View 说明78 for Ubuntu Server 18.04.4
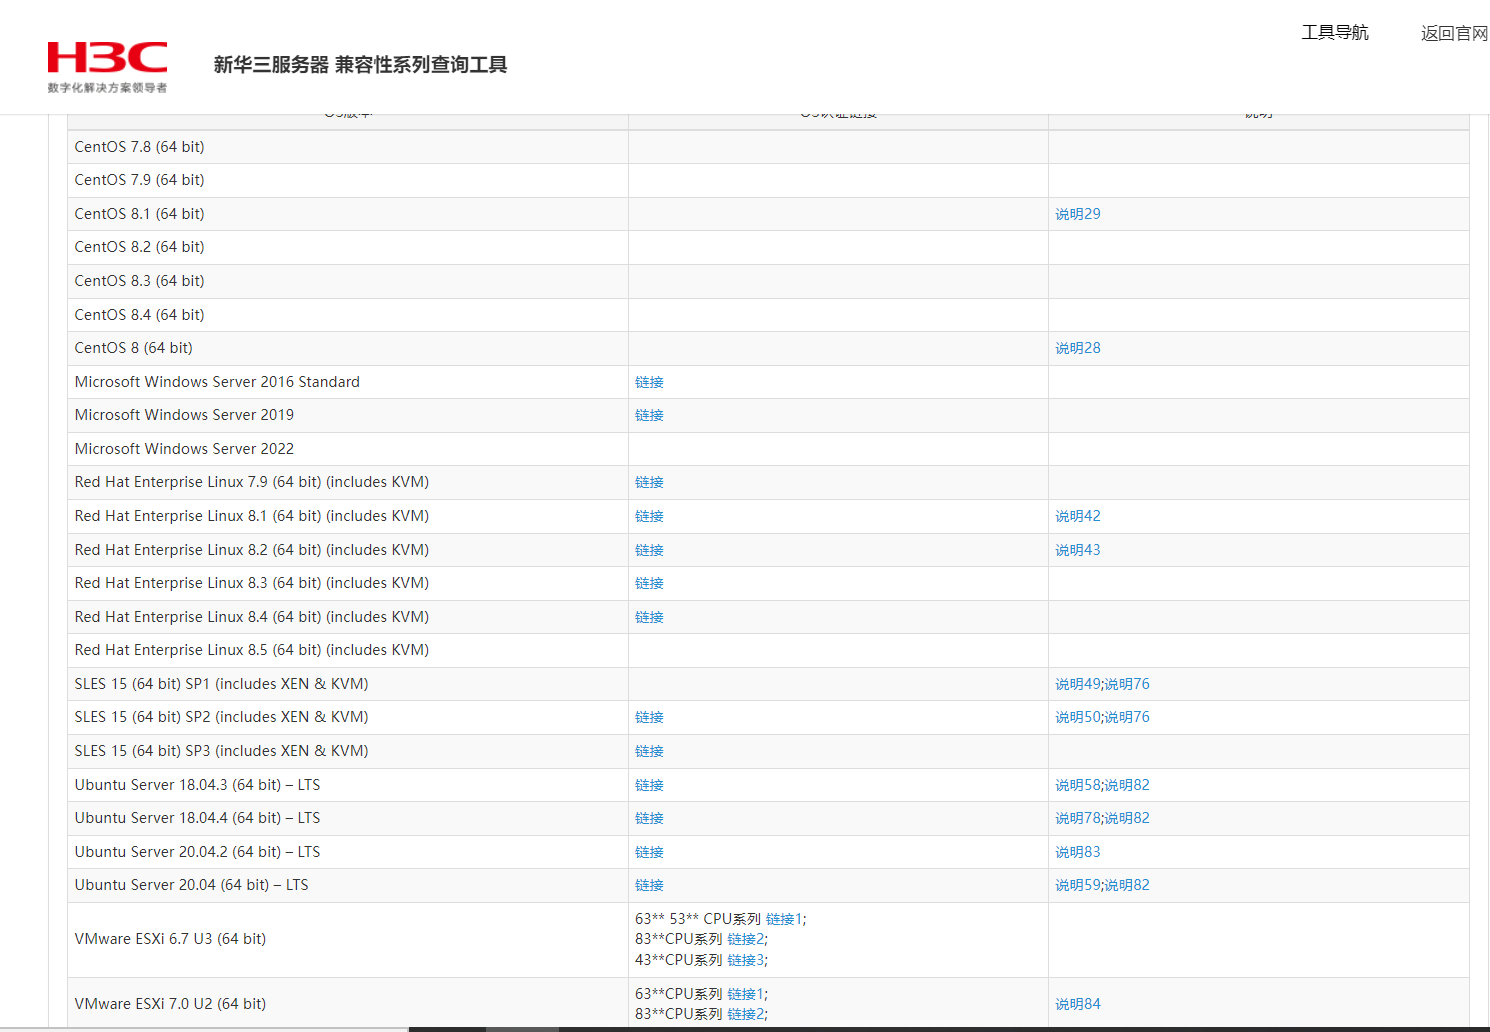Image resolution: width=1490 pixels, height=1032 pixels. [x=1078, y=818]
